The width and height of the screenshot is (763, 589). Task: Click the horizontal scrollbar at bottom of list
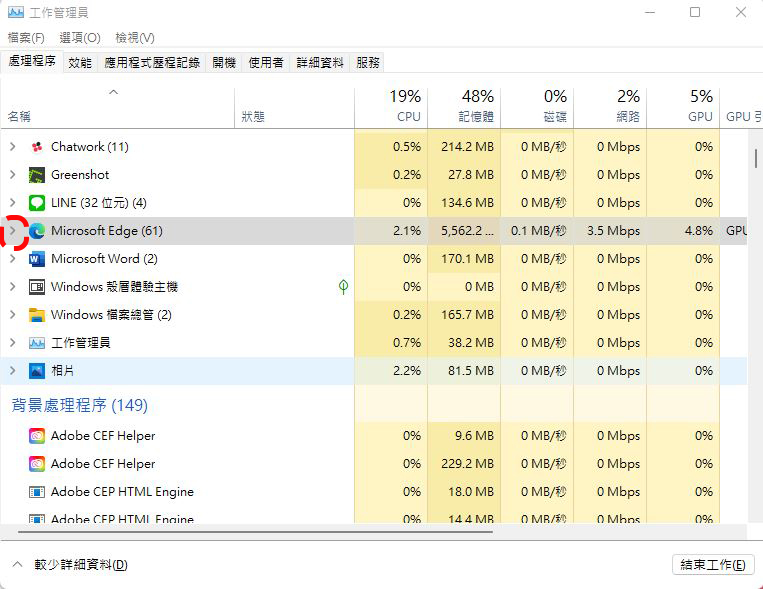tap(255, 532)
